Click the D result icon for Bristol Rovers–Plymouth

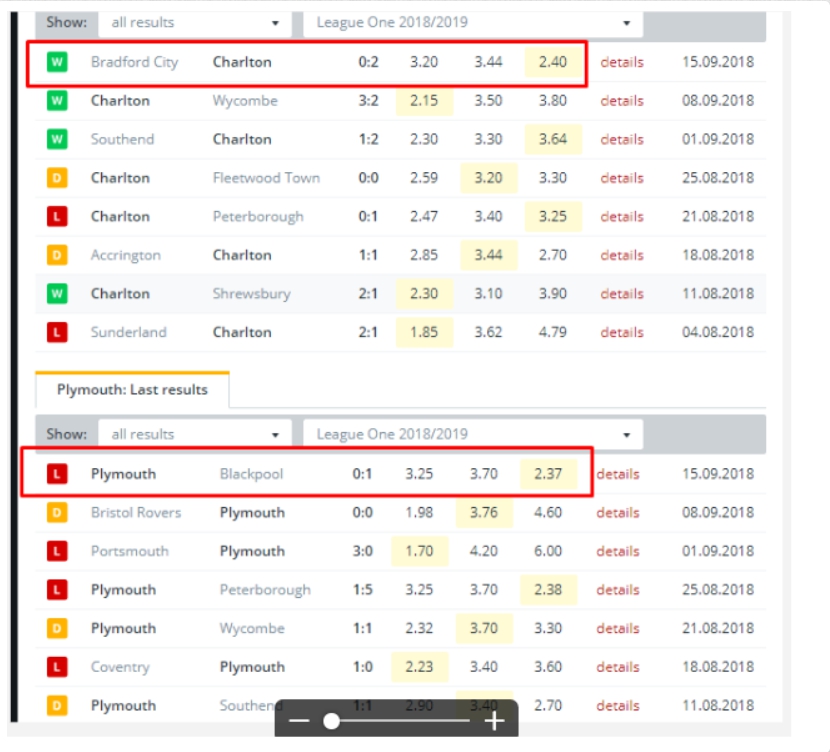tap(57, 512)
